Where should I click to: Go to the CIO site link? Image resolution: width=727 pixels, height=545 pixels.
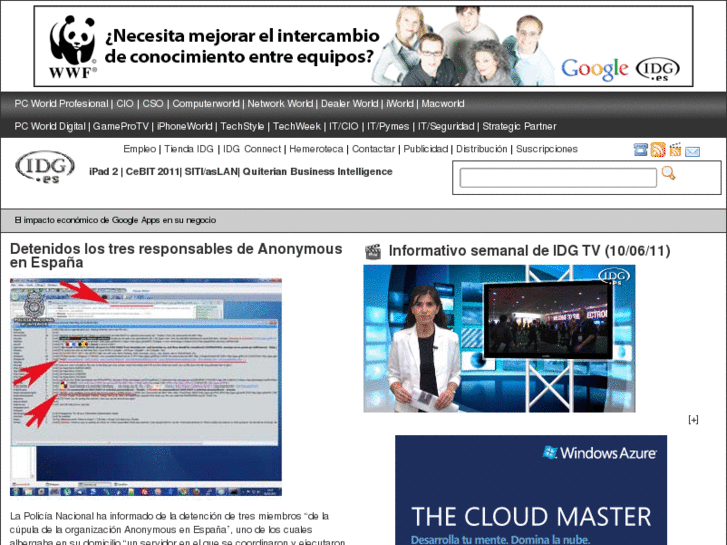click(x=125, y=103)
